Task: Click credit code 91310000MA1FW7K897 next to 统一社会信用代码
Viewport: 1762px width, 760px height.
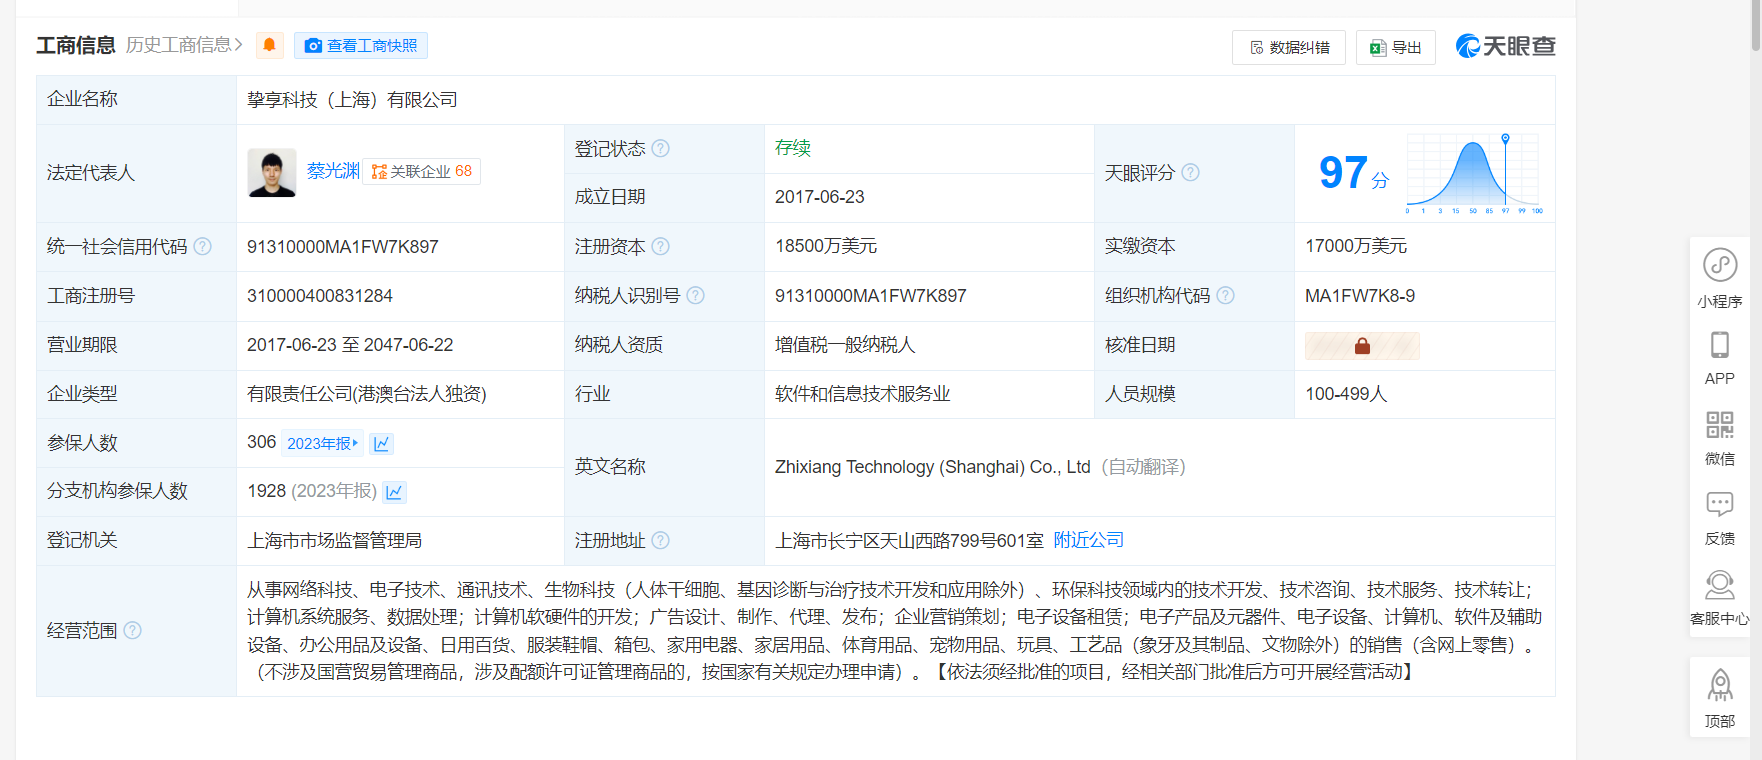Action: 342,246
